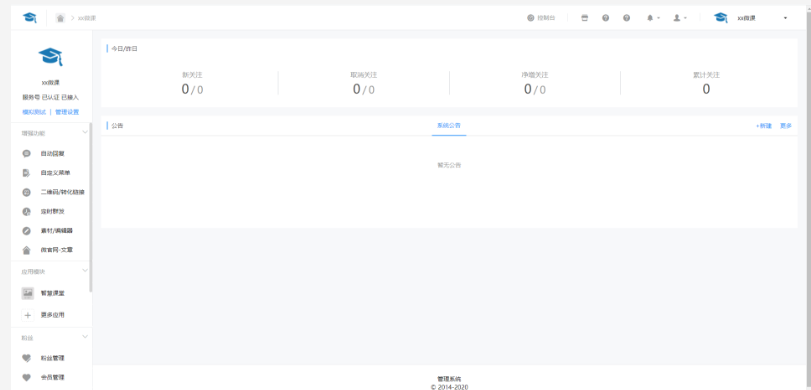Open the 管理设置 link
Screen dimensions: 811x390
click(x=67, y=112)
